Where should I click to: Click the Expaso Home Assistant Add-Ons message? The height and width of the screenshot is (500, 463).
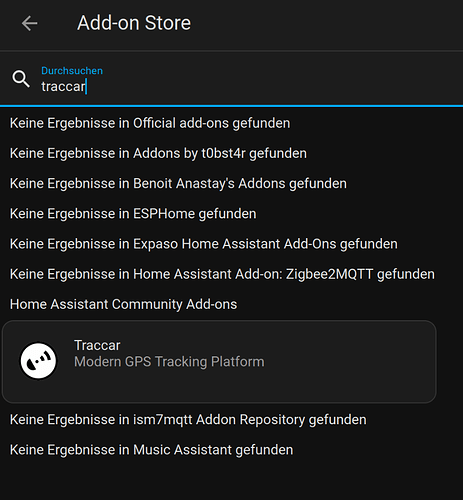pyautogui.click(x=204, y=244)
